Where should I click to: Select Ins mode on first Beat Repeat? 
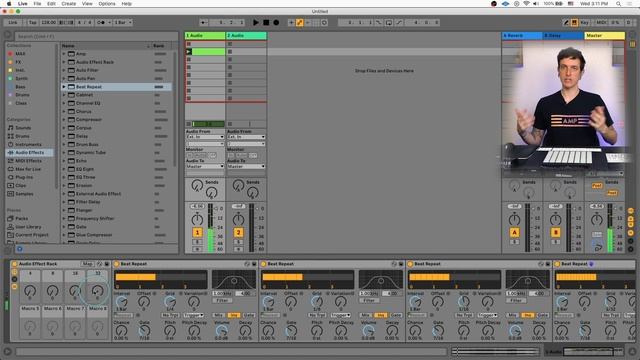pyautogui.click(x=234, y=315)
